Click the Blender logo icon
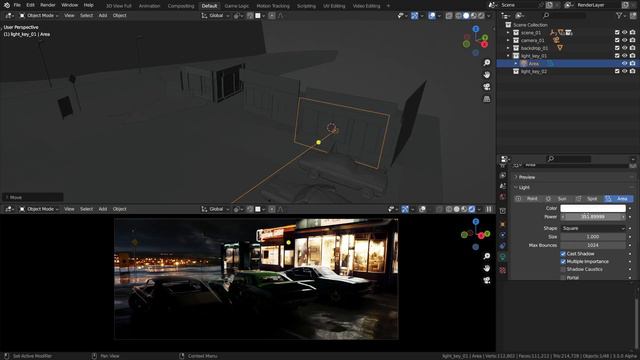 point(7,5)
